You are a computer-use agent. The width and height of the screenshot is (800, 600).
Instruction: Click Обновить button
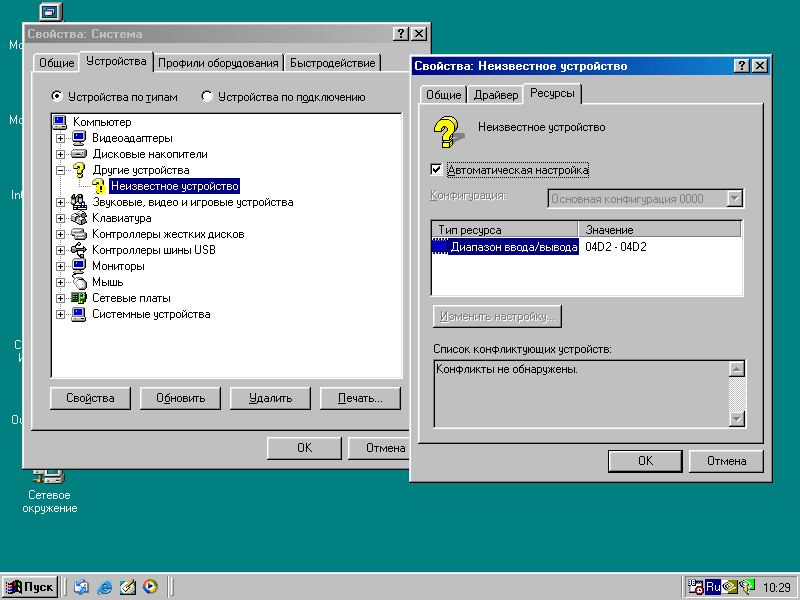(180, 398)
